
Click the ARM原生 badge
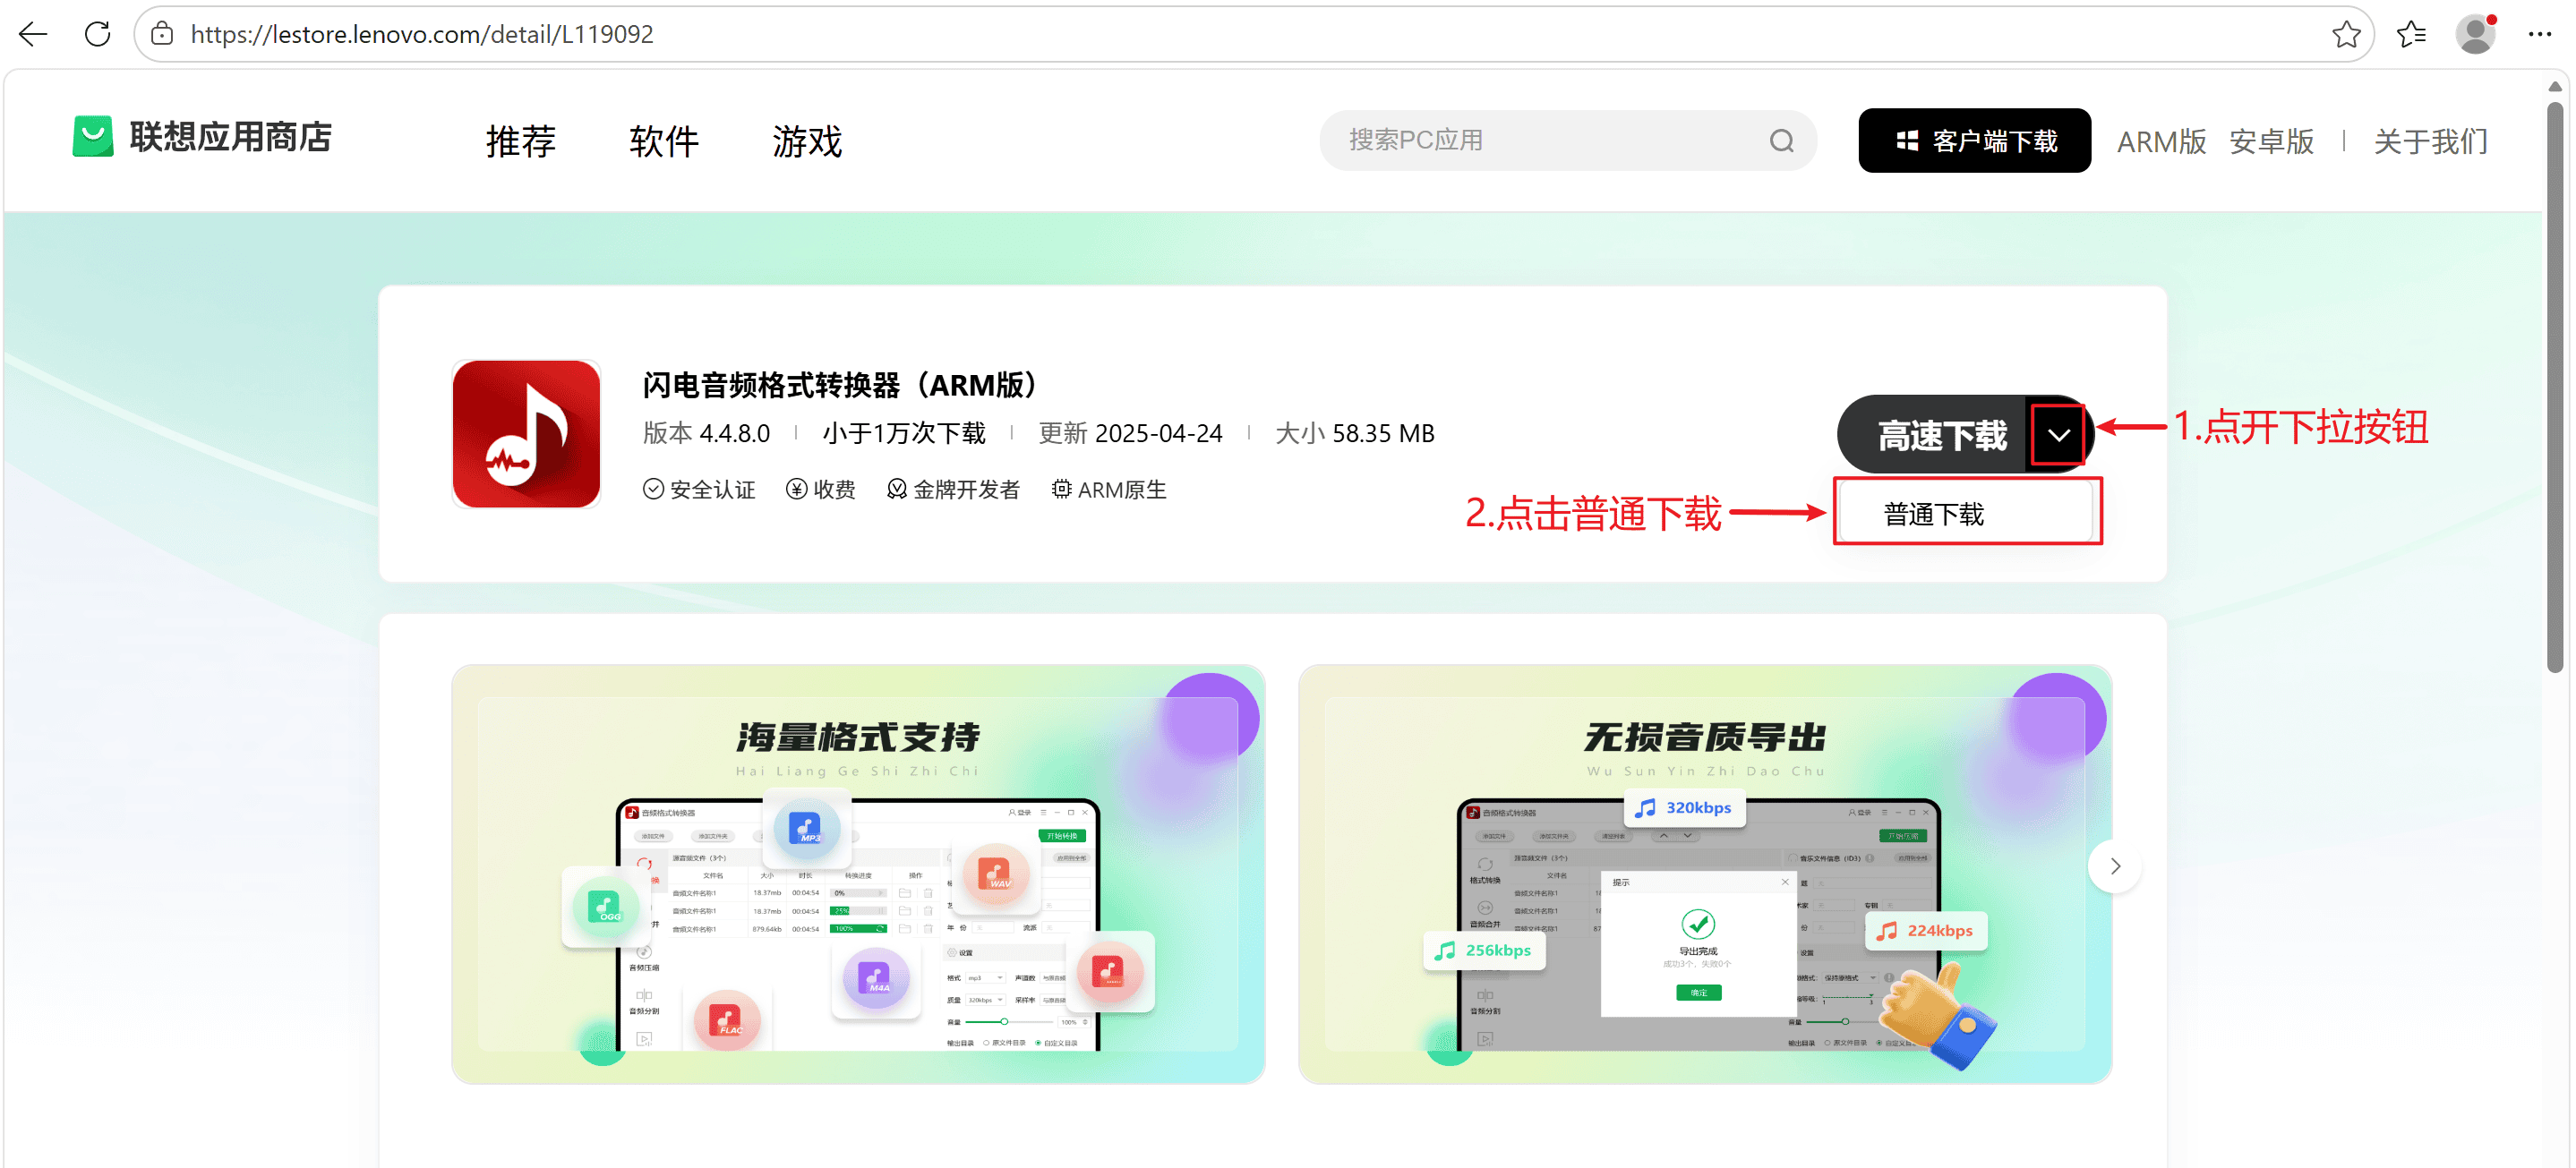1109,489
